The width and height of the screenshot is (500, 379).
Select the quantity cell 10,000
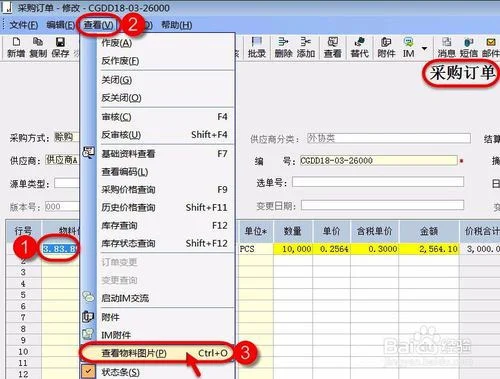click(x=293, y=249)
